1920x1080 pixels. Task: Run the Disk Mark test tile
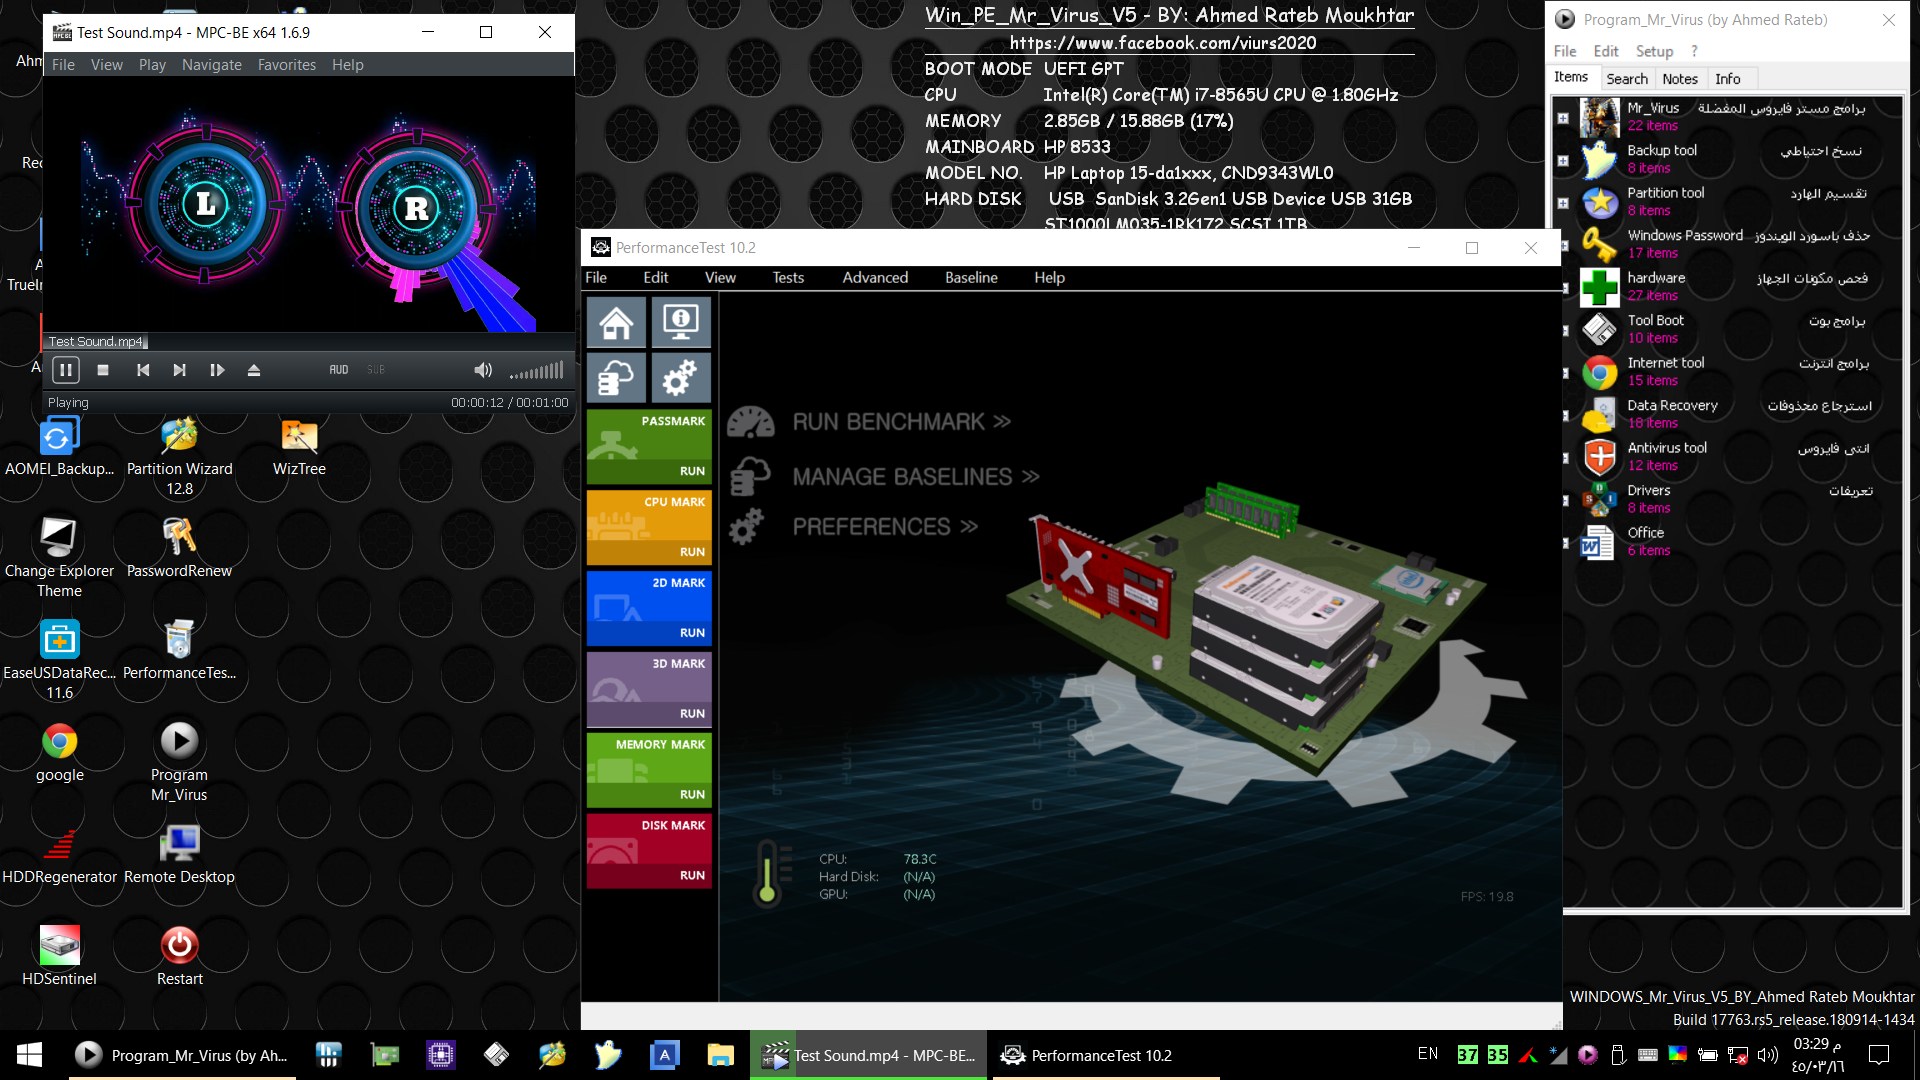pos(649,851)
